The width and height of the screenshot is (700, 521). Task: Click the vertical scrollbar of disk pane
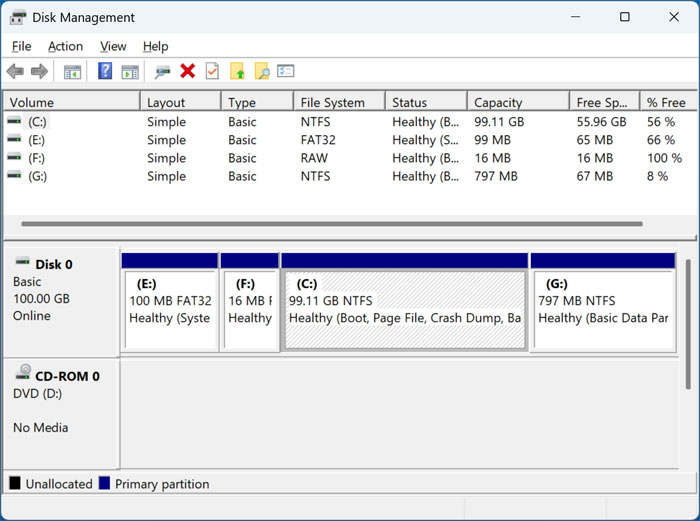[689, 325]
